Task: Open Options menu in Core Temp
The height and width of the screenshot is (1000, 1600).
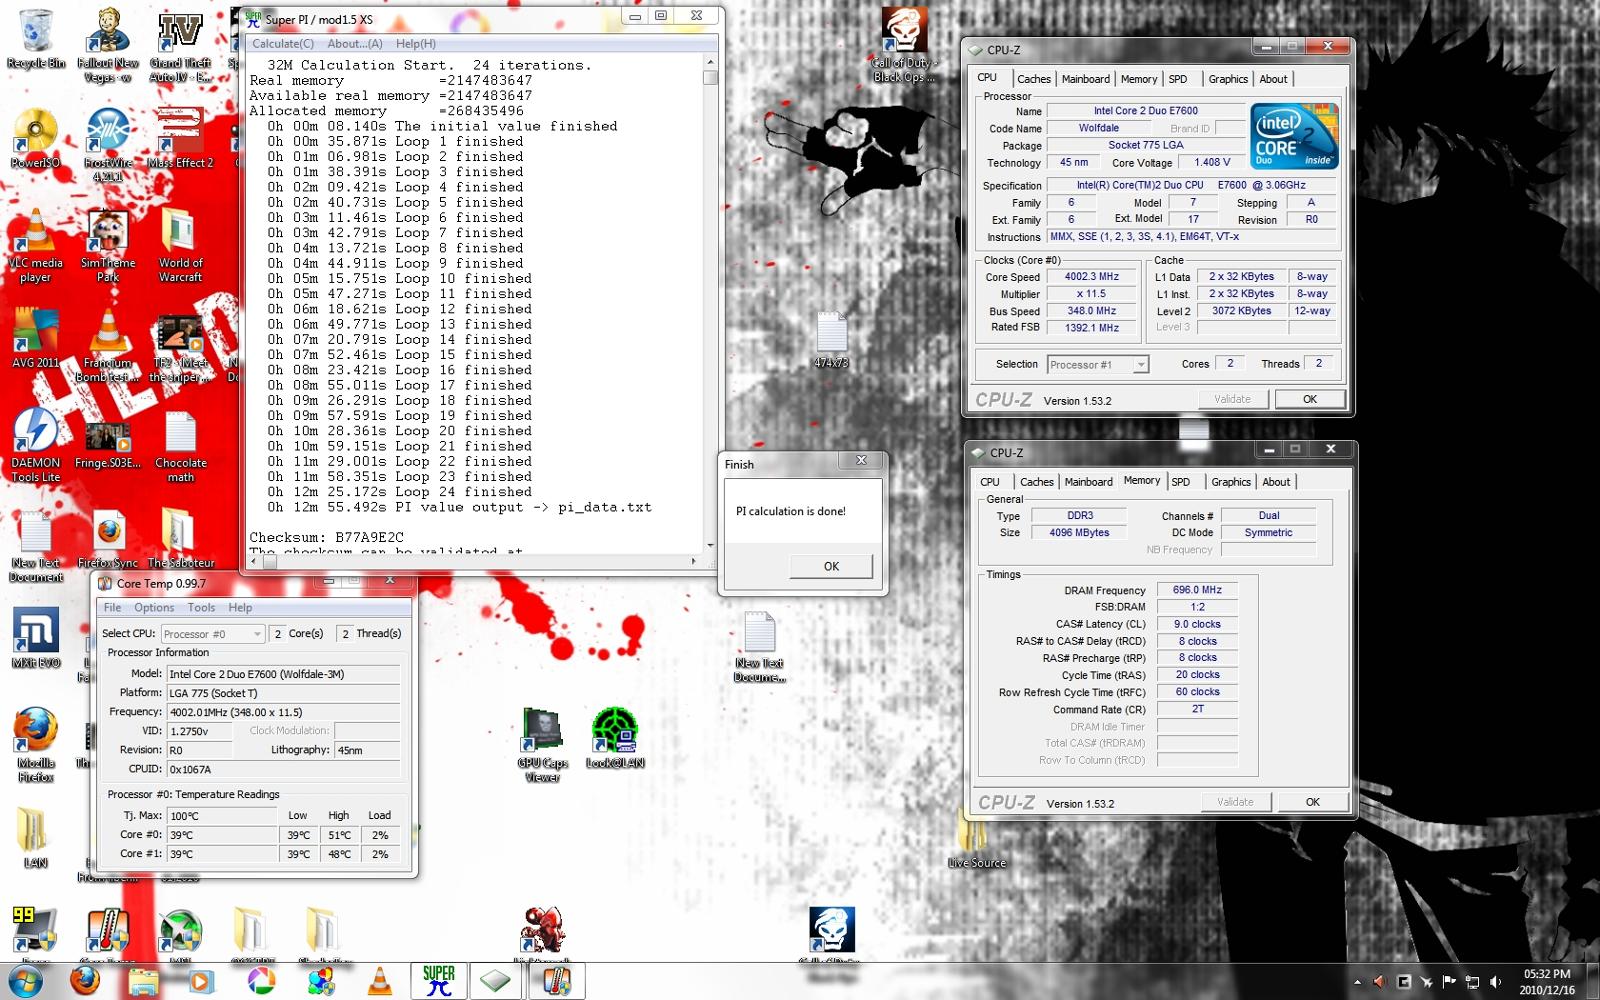Action: (x=154, y=608)
